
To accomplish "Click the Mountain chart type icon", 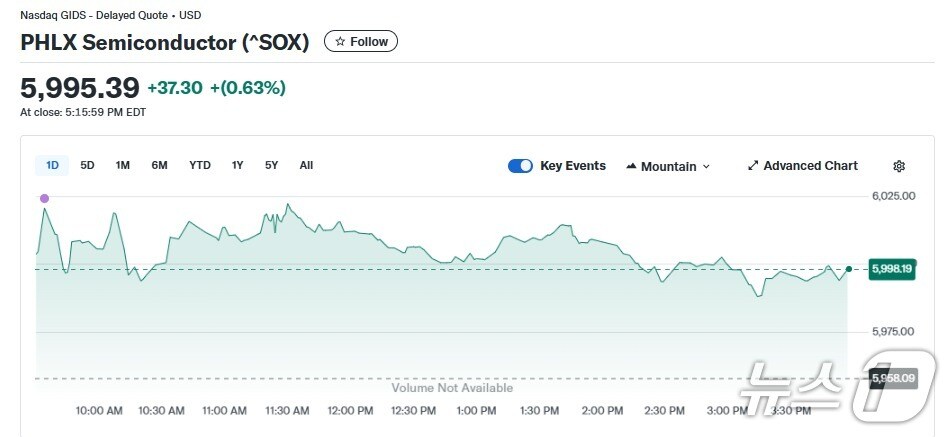I will [632, 166].
